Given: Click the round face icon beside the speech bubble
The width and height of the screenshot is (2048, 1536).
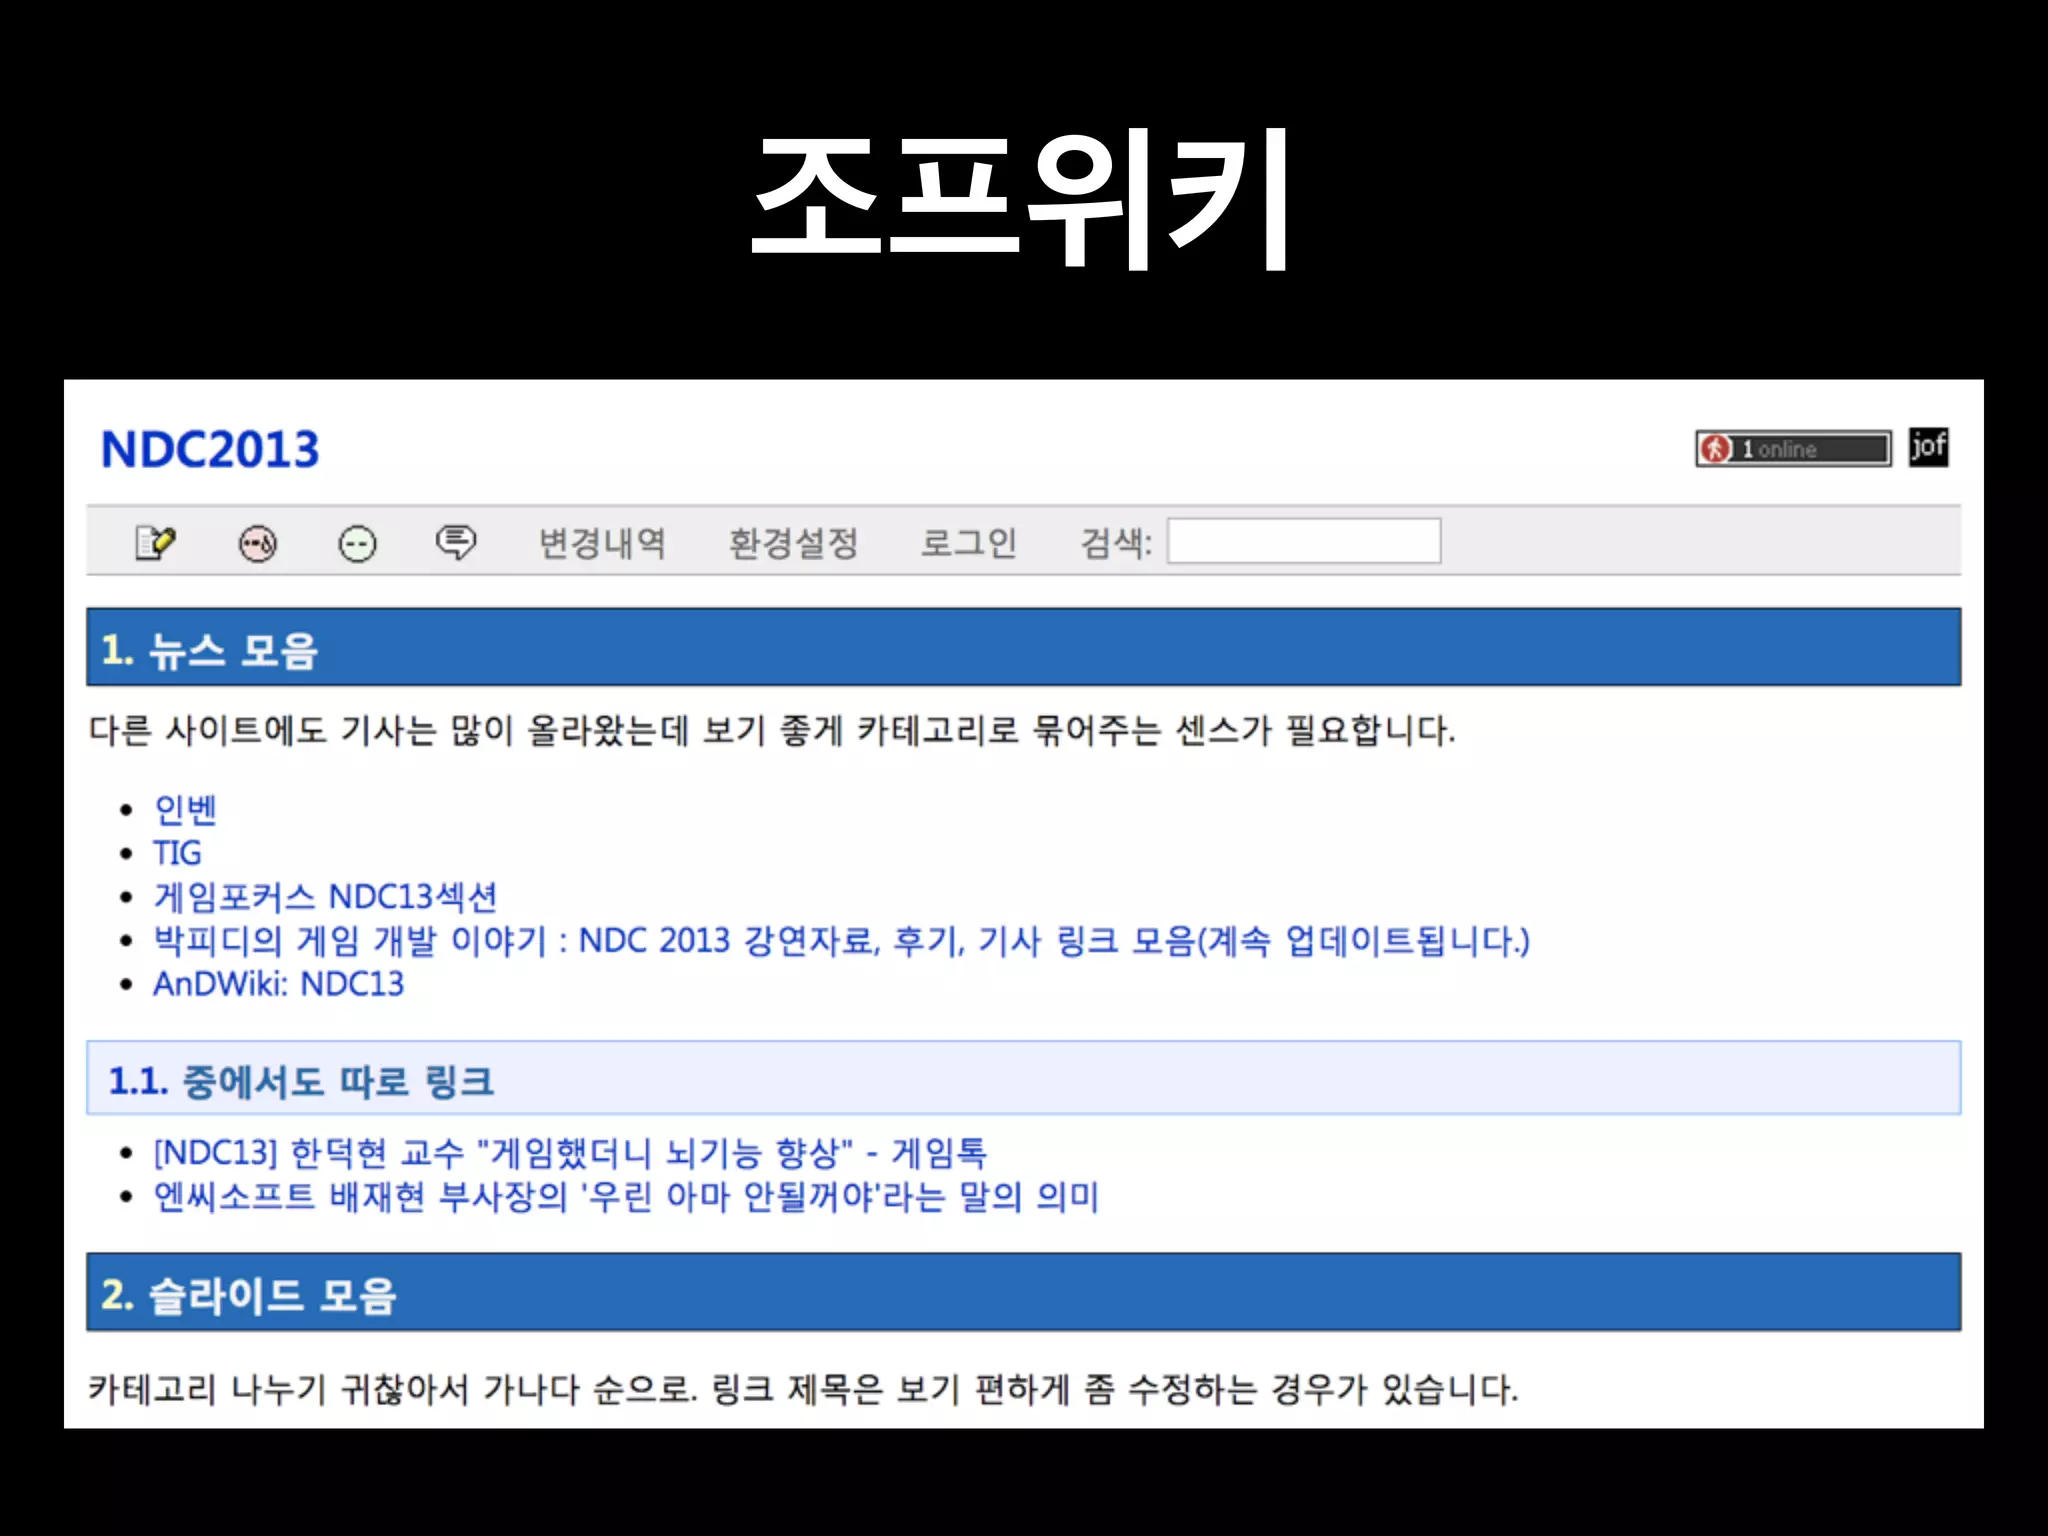Looking at the screenshot, I should coord(357,544).
